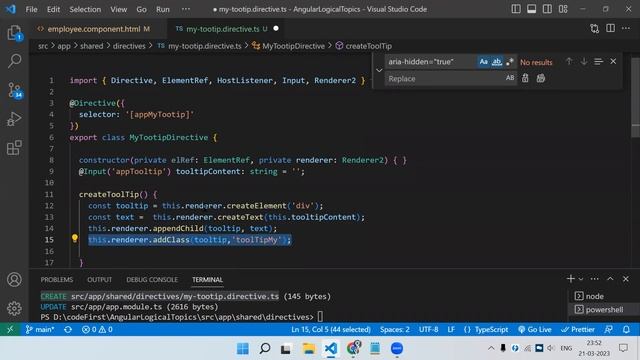Open the Extensions view

click(x=14, y=147)
